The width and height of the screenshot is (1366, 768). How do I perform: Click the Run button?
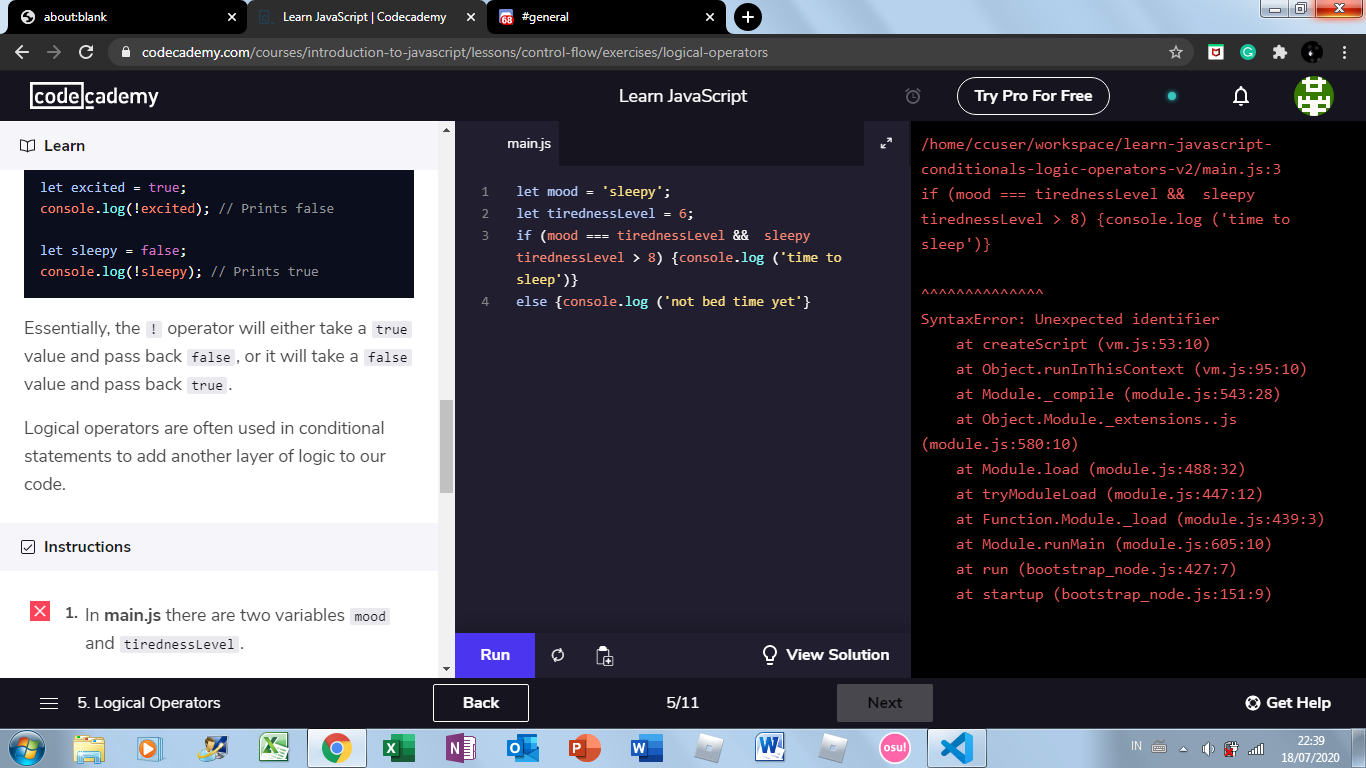click(x=495, y=655)
